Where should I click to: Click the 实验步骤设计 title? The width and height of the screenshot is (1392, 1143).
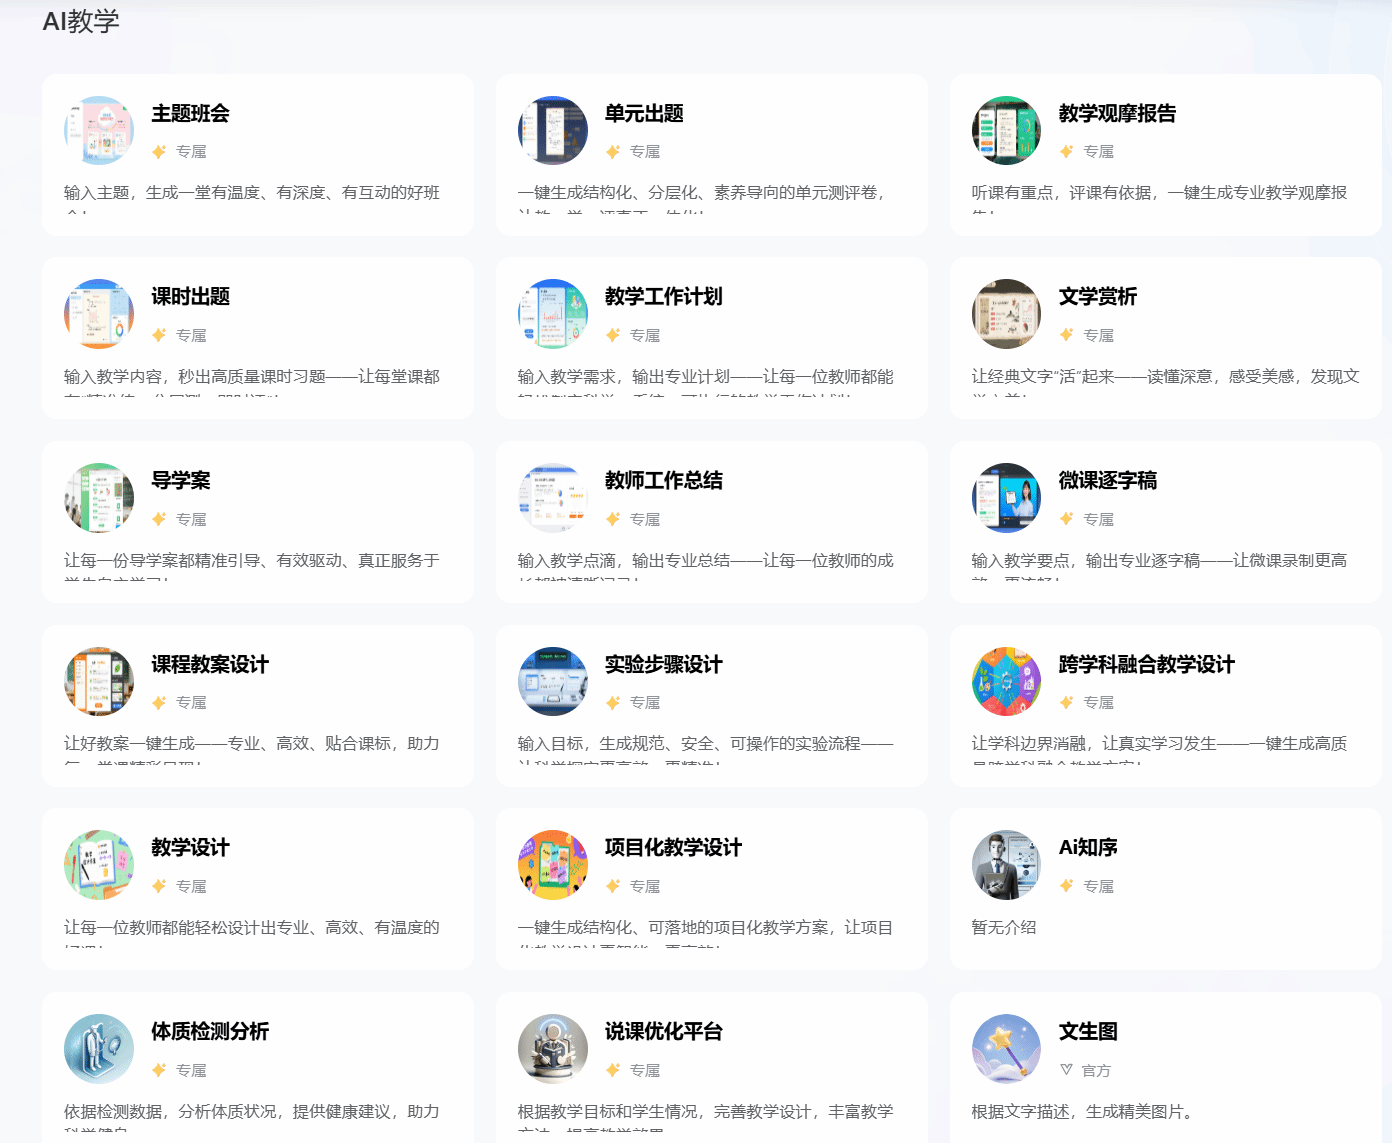click(663, 665)
